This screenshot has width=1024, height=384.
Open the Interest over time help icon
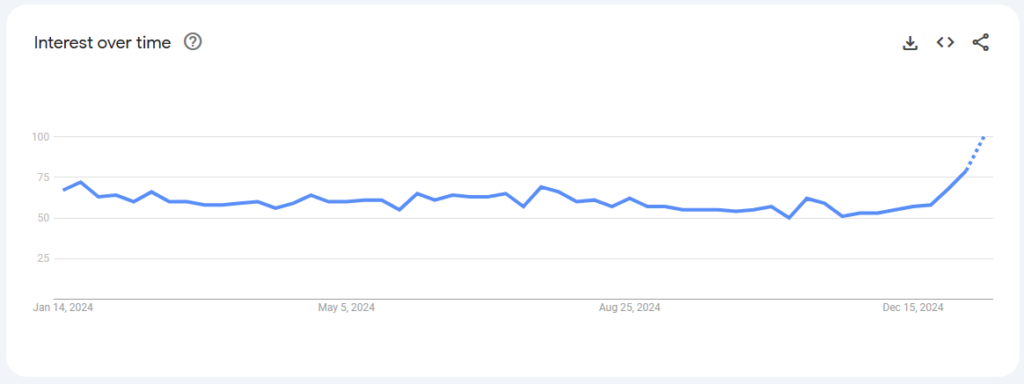pyautogui.click(x=193, y=42)
